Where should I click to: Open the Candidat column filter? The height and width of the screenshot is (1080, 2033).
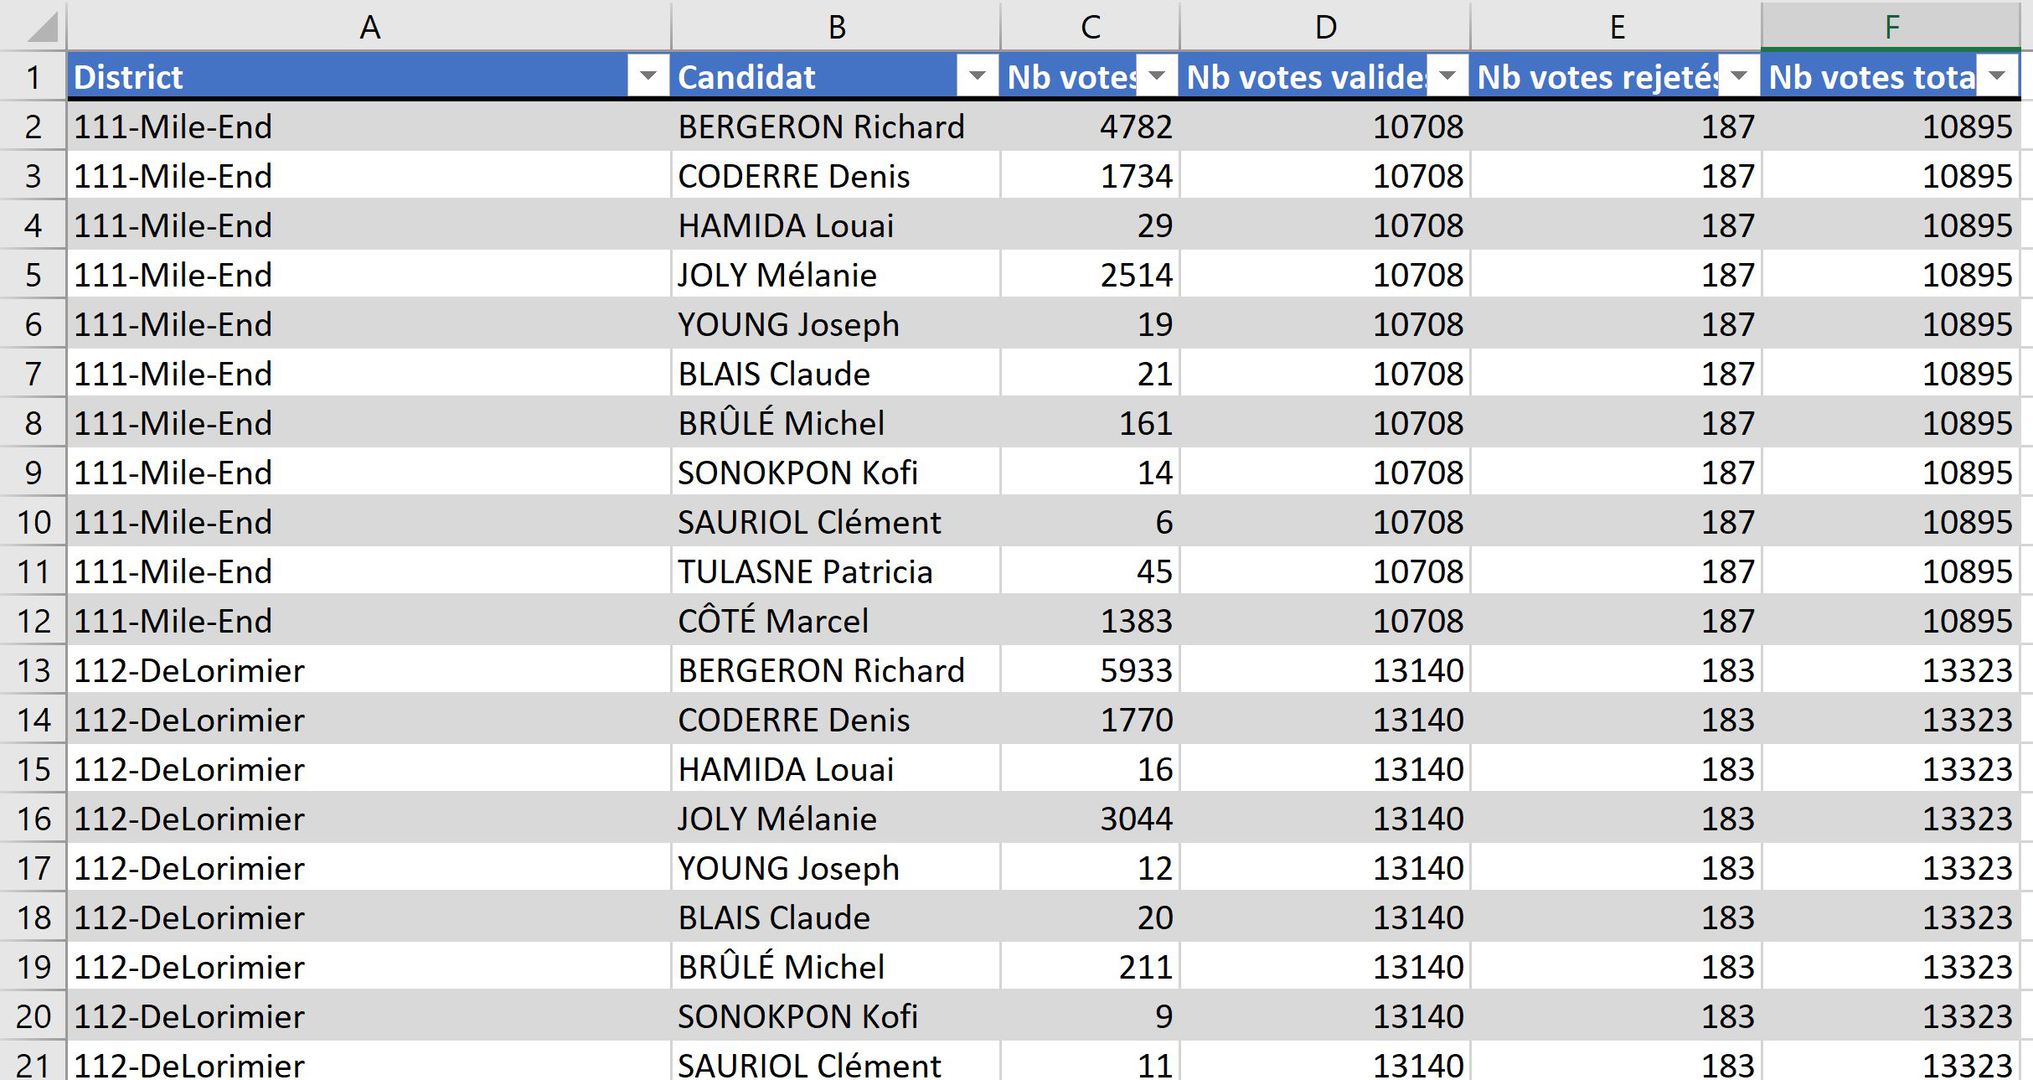975,75
